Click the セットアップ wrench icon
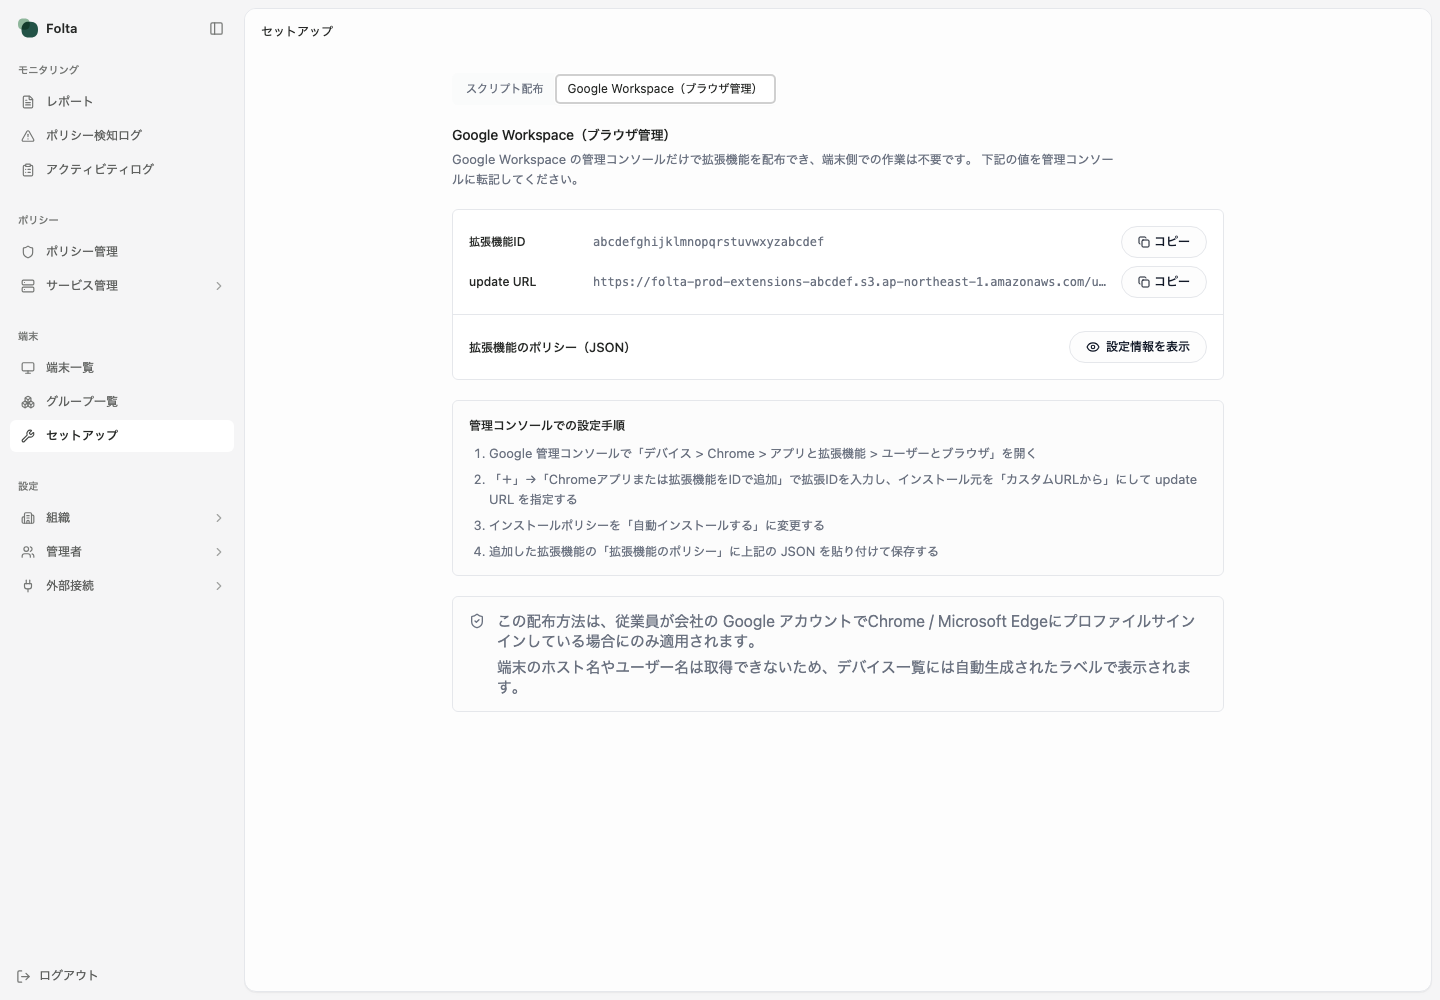 pyautogui.click(x=28, y=436)
